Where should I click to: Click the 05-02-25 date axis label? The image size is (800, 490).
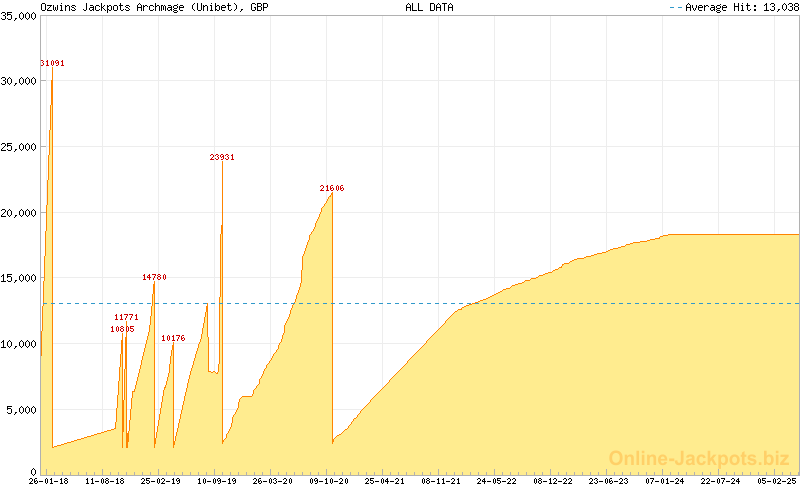776,481
